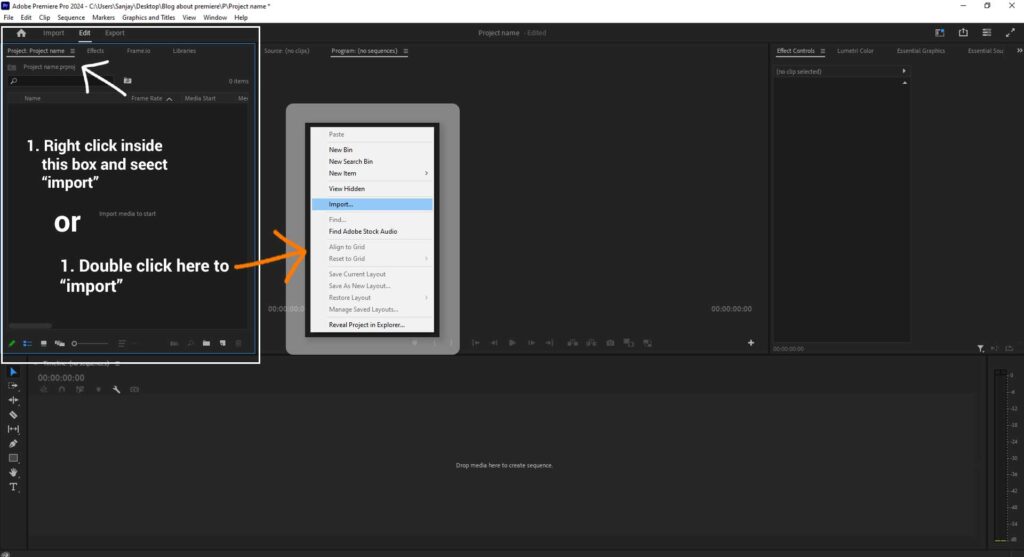This screenshot has height=557, width=1024.
Task: Create new search bin from query icon
Action: (x=127, y=81)
